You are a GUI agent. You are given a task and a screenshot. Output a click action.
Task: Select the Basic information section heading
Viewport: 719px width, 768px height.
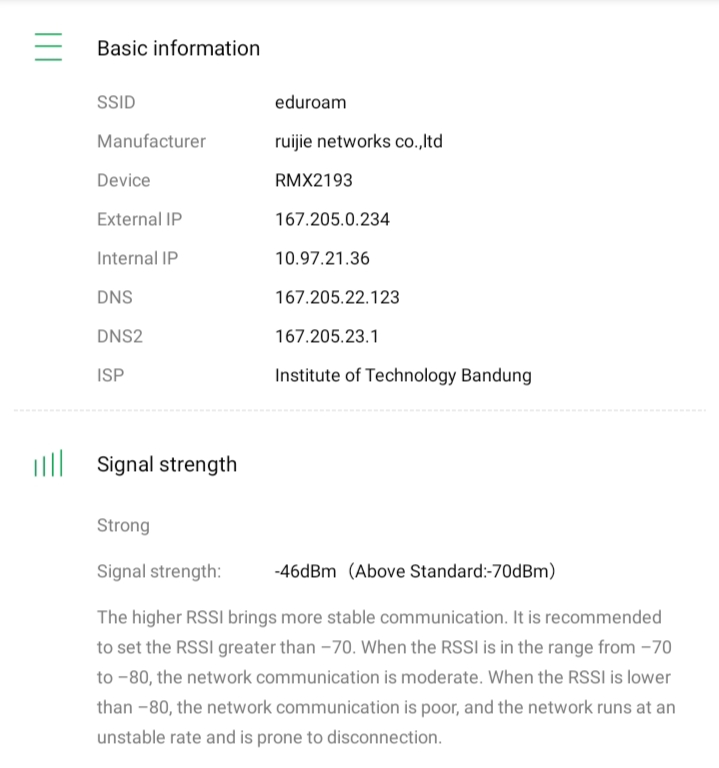[x=178, y=48]
